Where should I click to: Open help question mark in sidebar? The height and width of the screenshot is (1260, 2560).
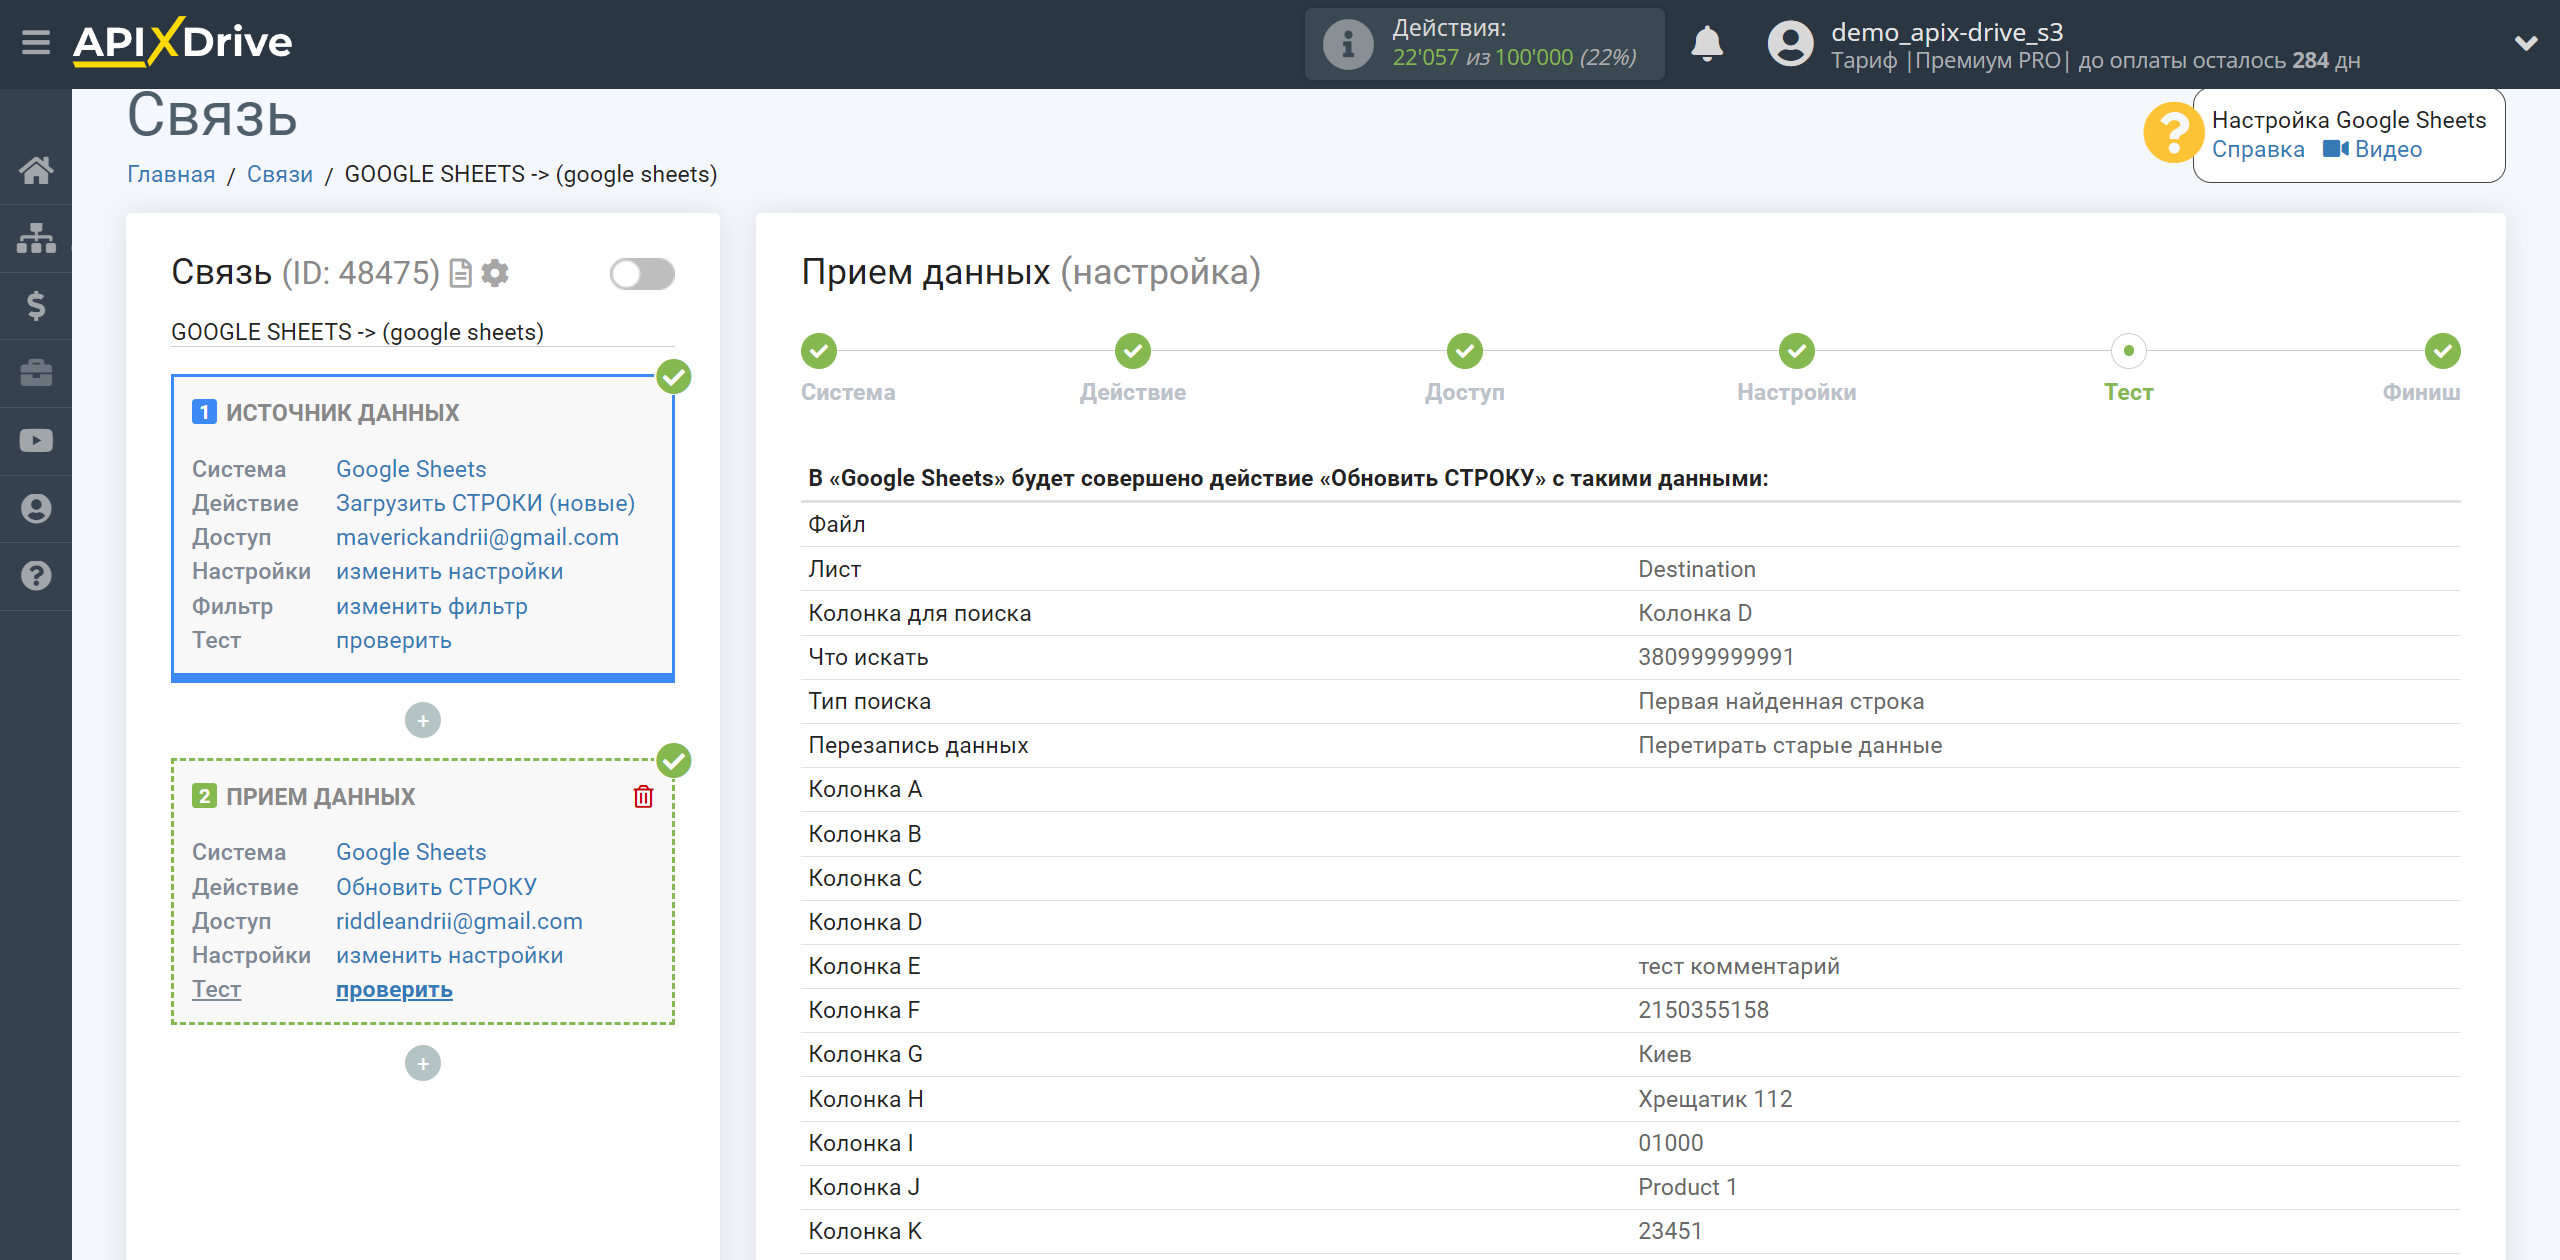tap(36, 576)
